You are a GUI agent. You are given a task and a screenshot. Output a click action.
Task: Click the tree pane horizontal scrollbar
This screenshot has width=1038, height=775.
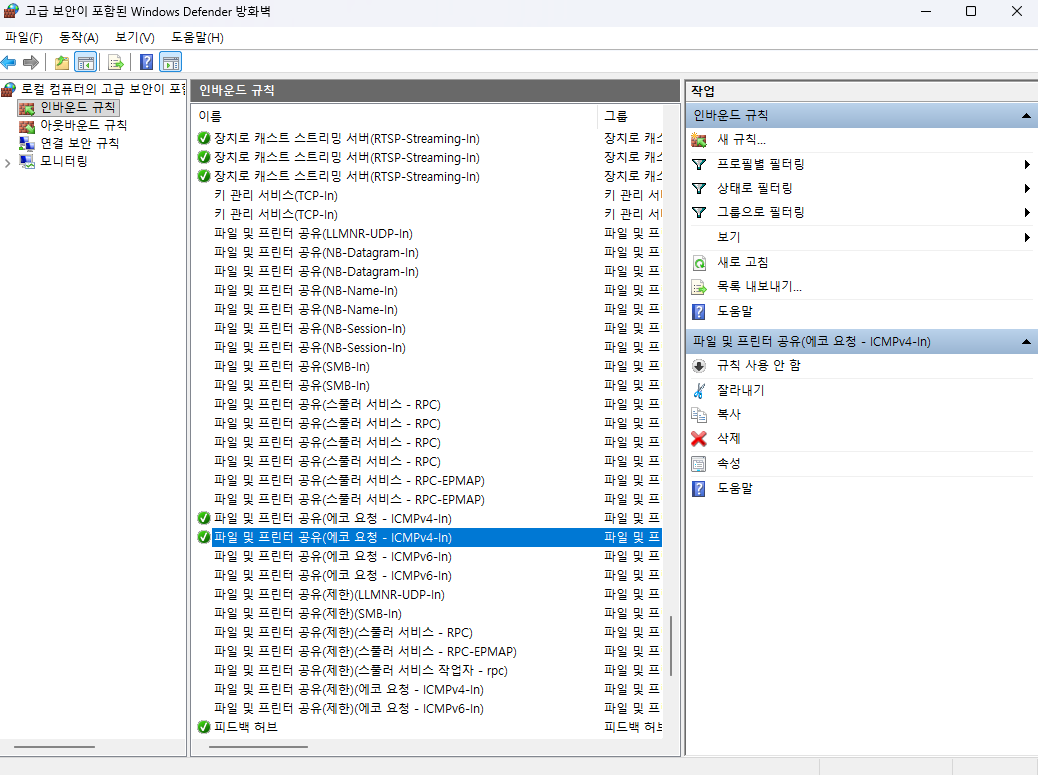[x=54, y=747]
